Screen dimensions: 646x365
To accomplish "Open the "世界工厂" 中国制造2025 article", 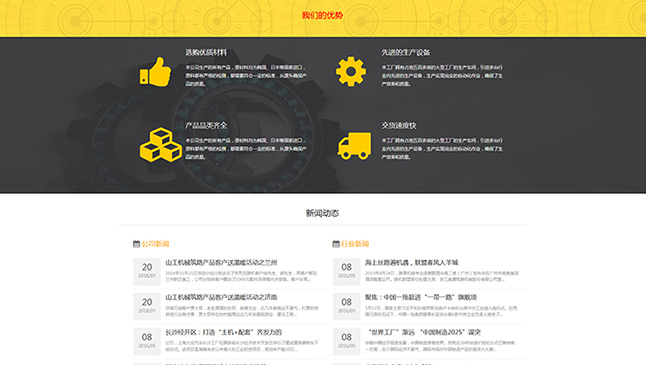I will 424,332.
